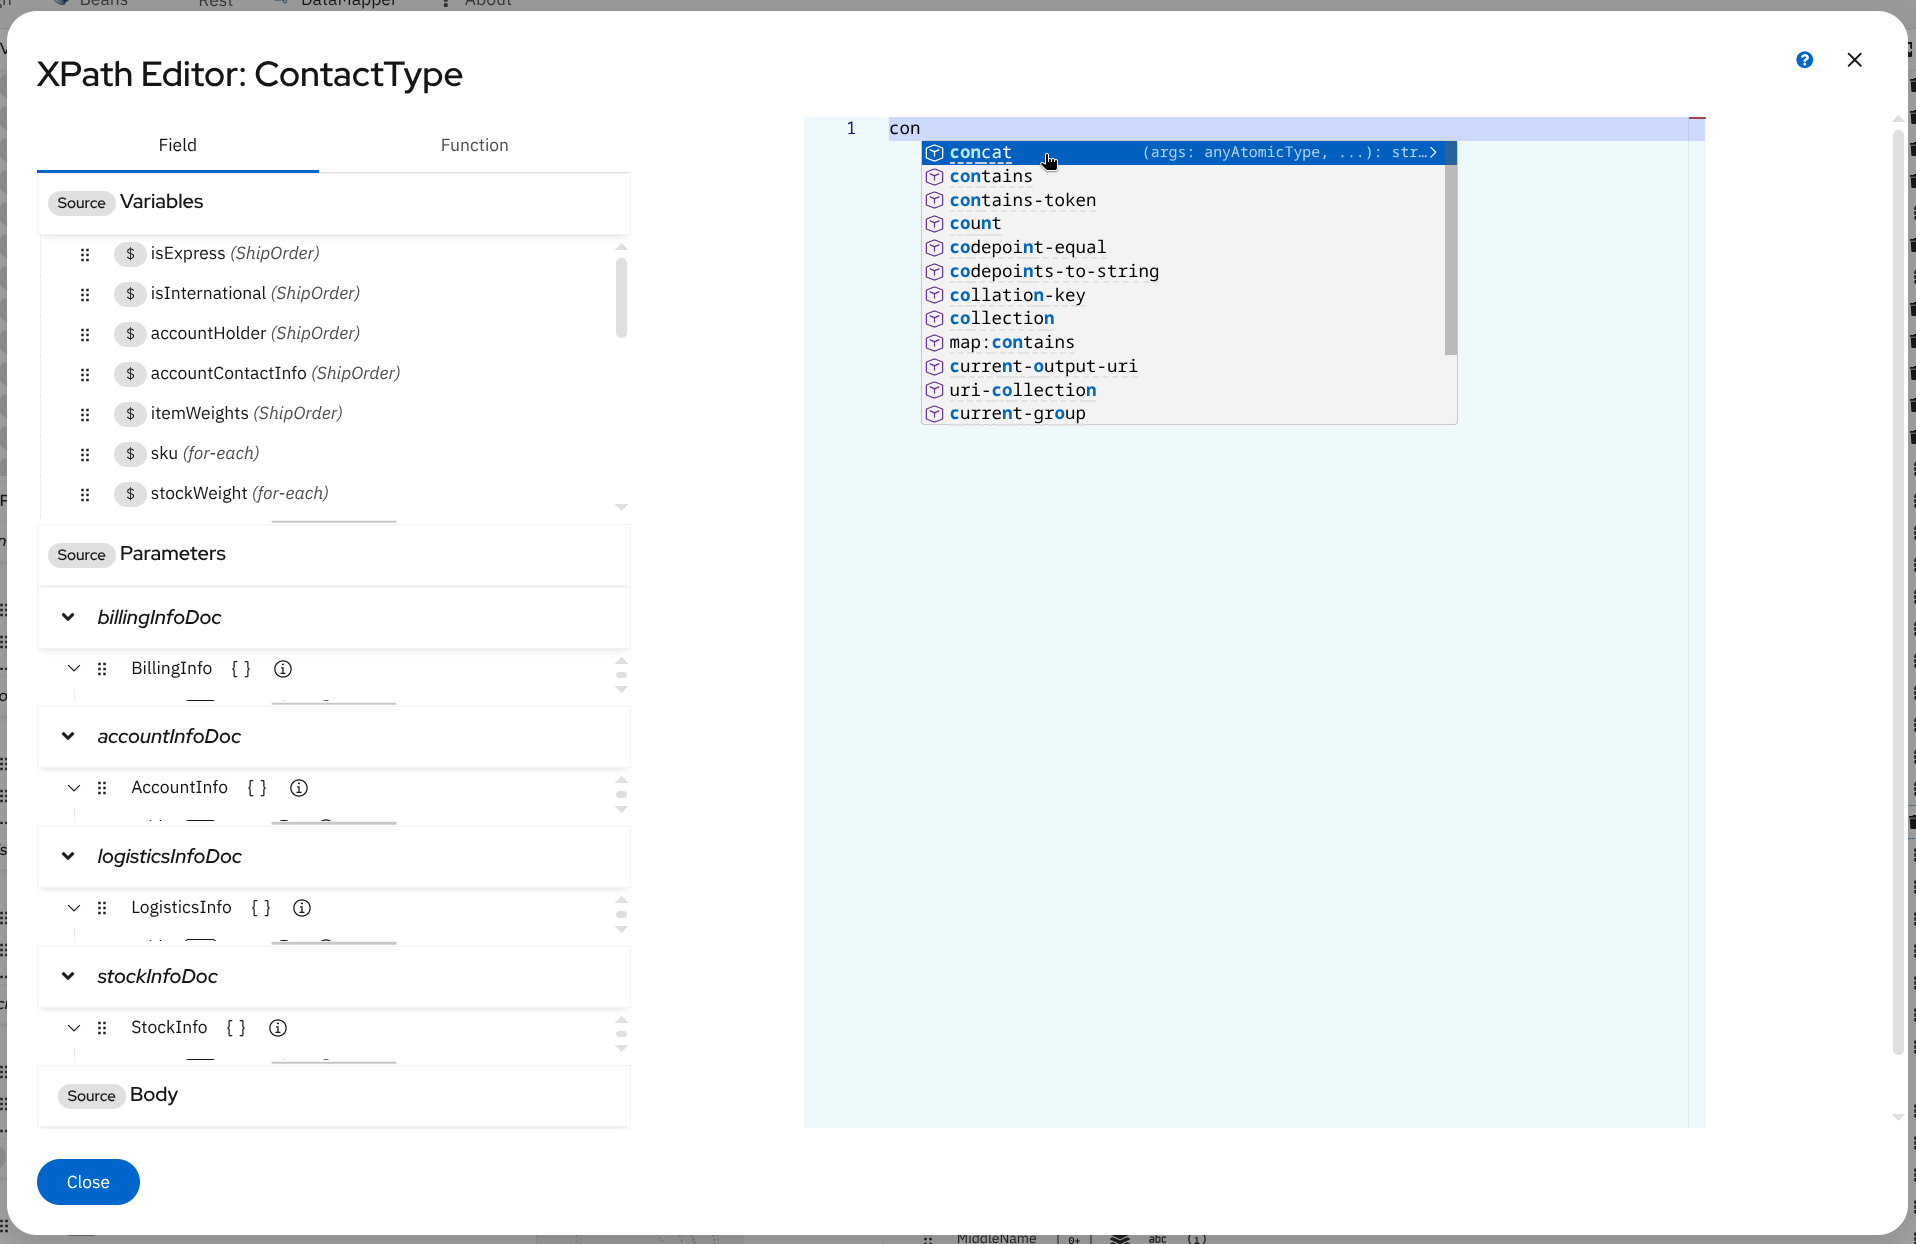Collapse the billingInfoDoc parameter section
Screen dimensions: 1916x1244
68,617
